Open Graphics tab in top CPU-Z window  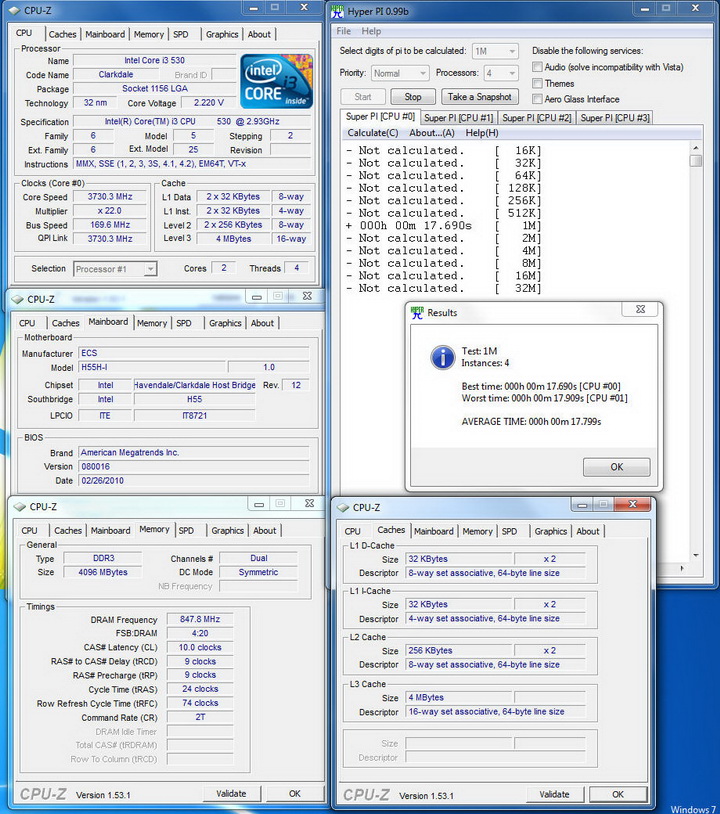(222, 34)
